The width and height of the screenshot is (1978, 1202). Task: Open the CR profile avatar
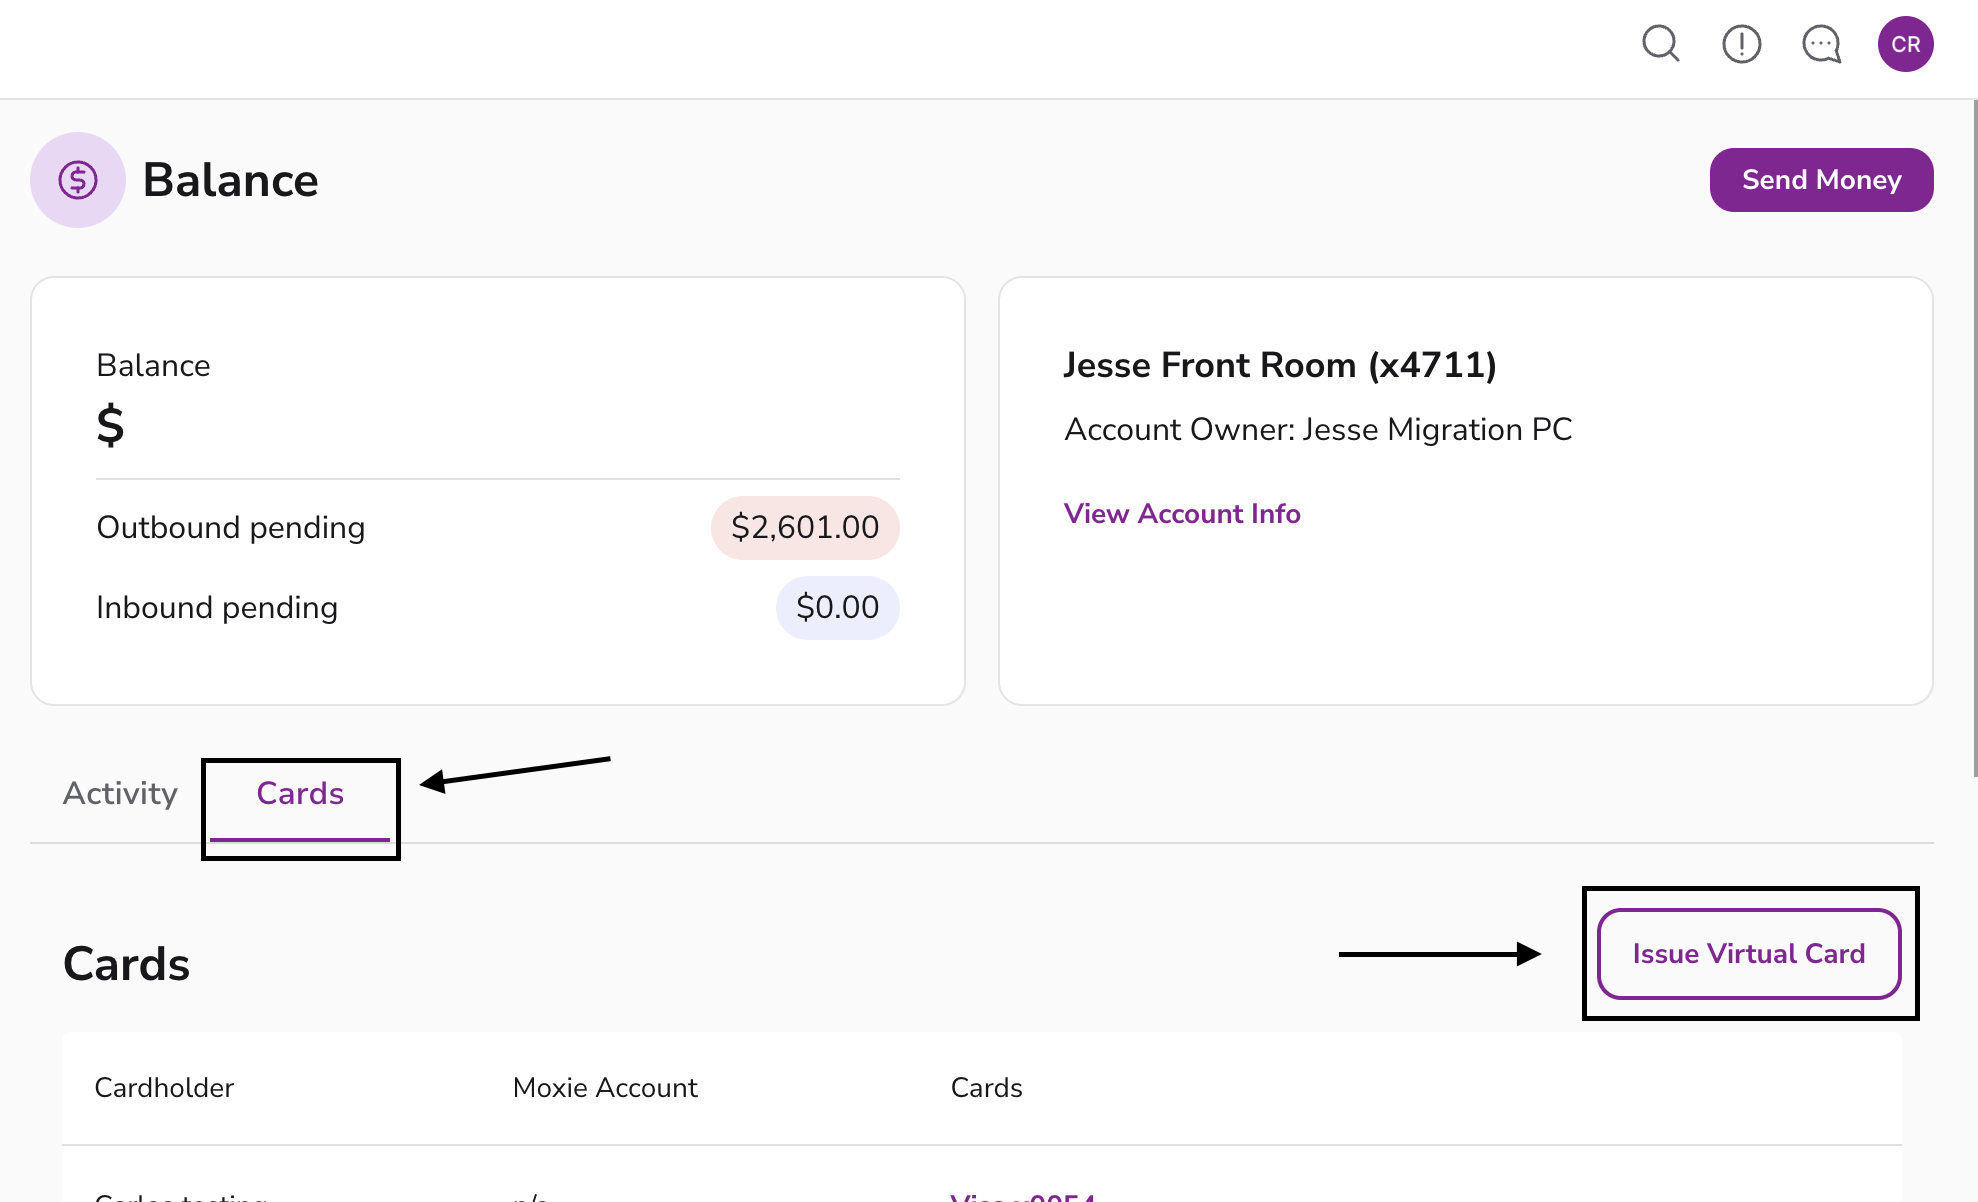[1905, 44]
